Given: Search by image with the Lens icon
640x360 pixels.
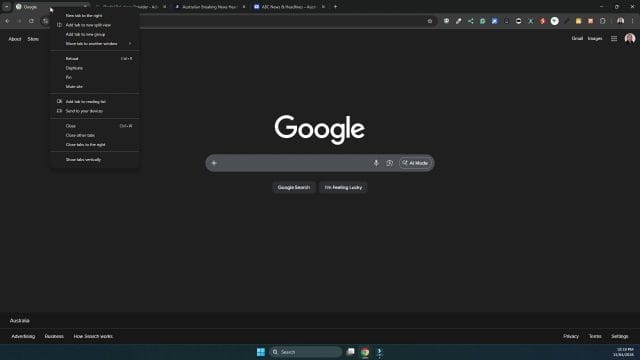Looking at the screenshot, I should tap(389, 163).
